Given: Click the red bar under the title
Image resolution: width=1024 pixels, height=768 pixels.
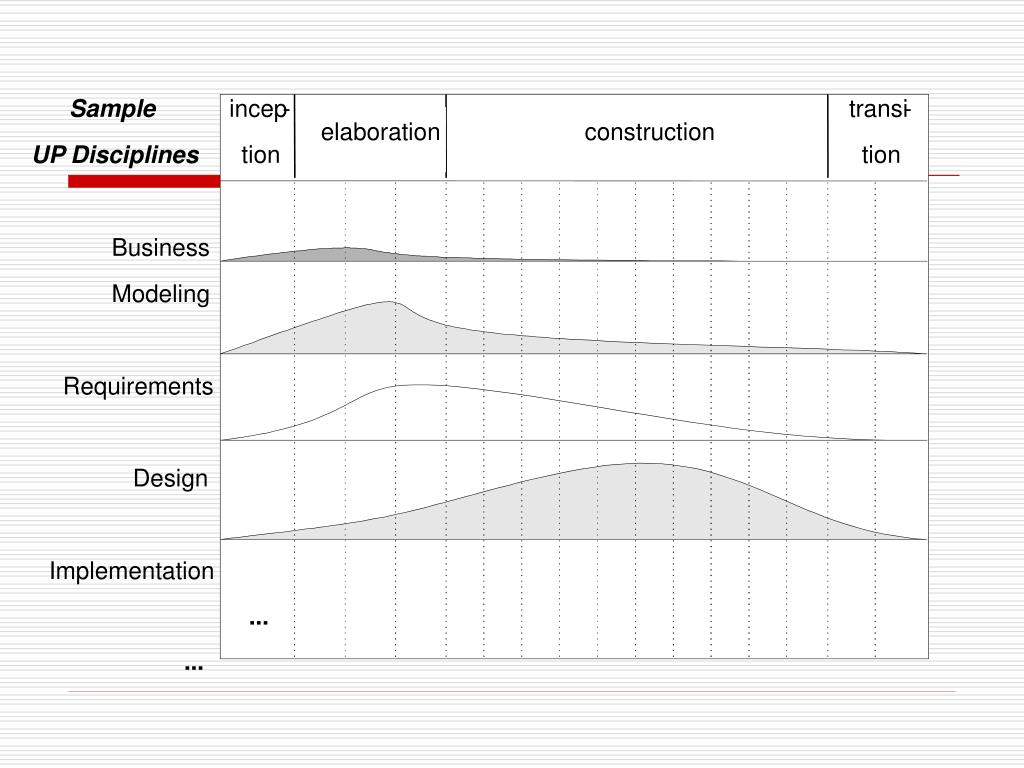Looking at the screenshot, I should tap(144, 182).
